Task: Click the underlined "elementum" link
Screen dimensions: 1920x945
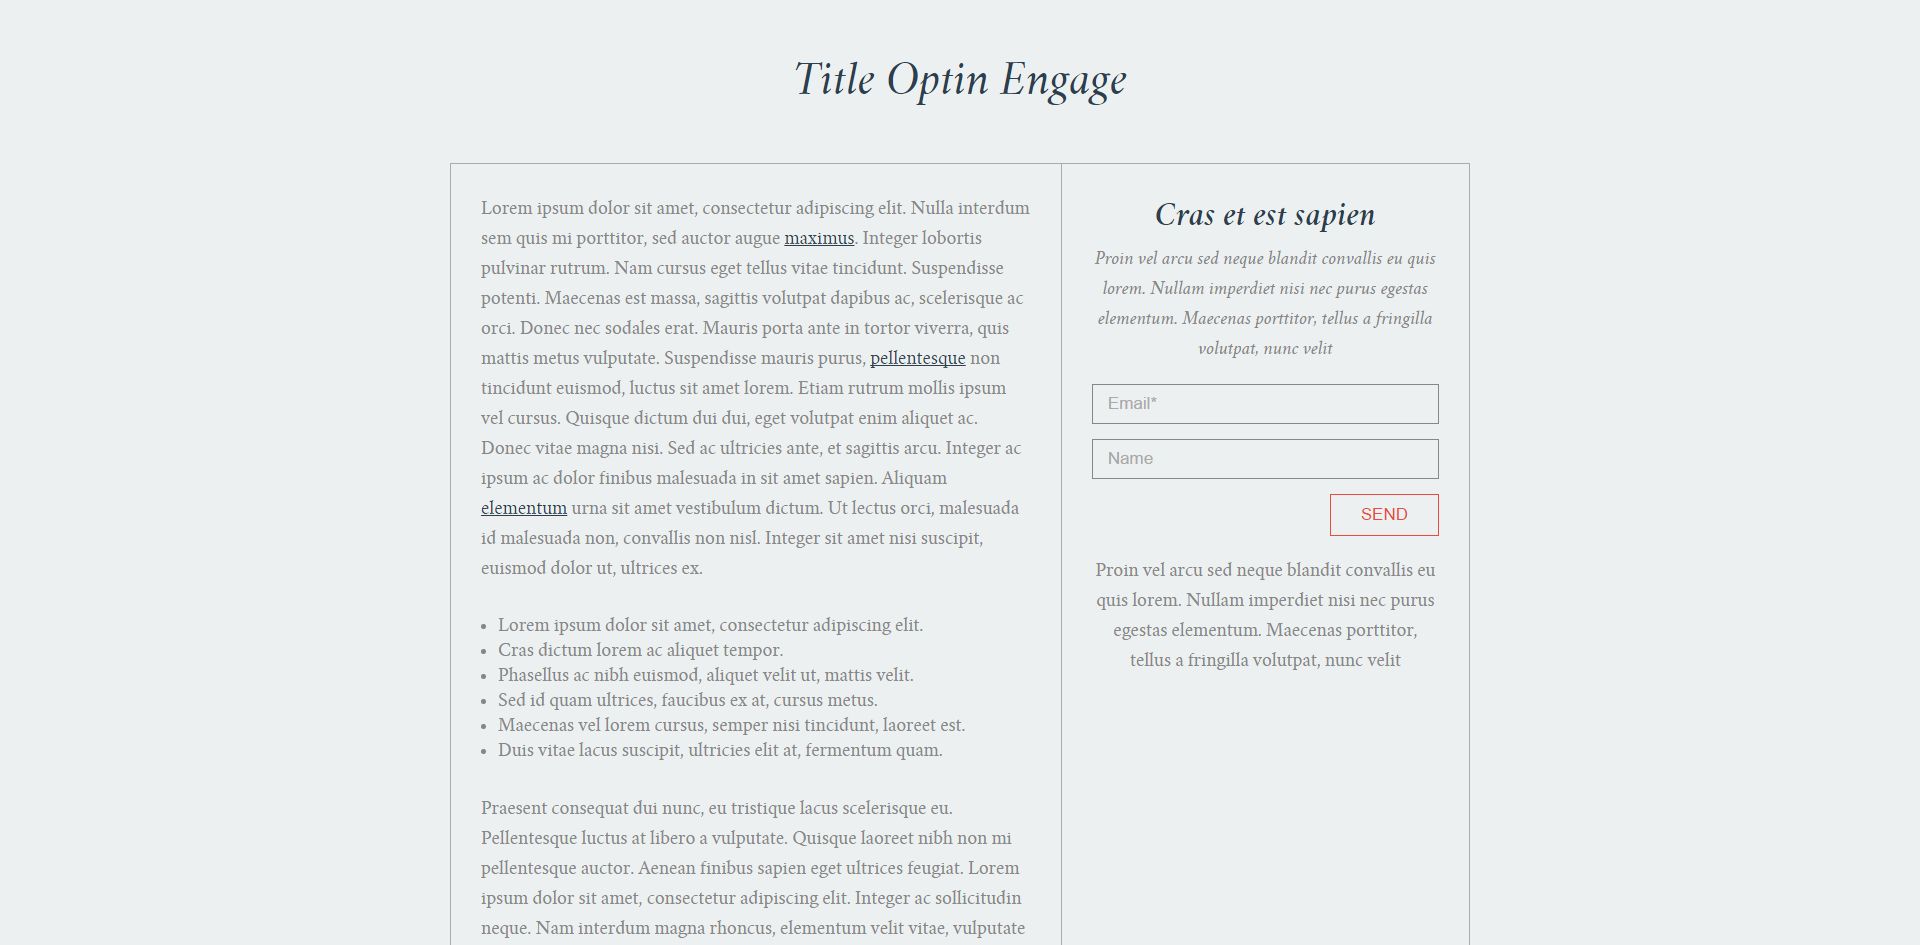Action: coord(524,508)
